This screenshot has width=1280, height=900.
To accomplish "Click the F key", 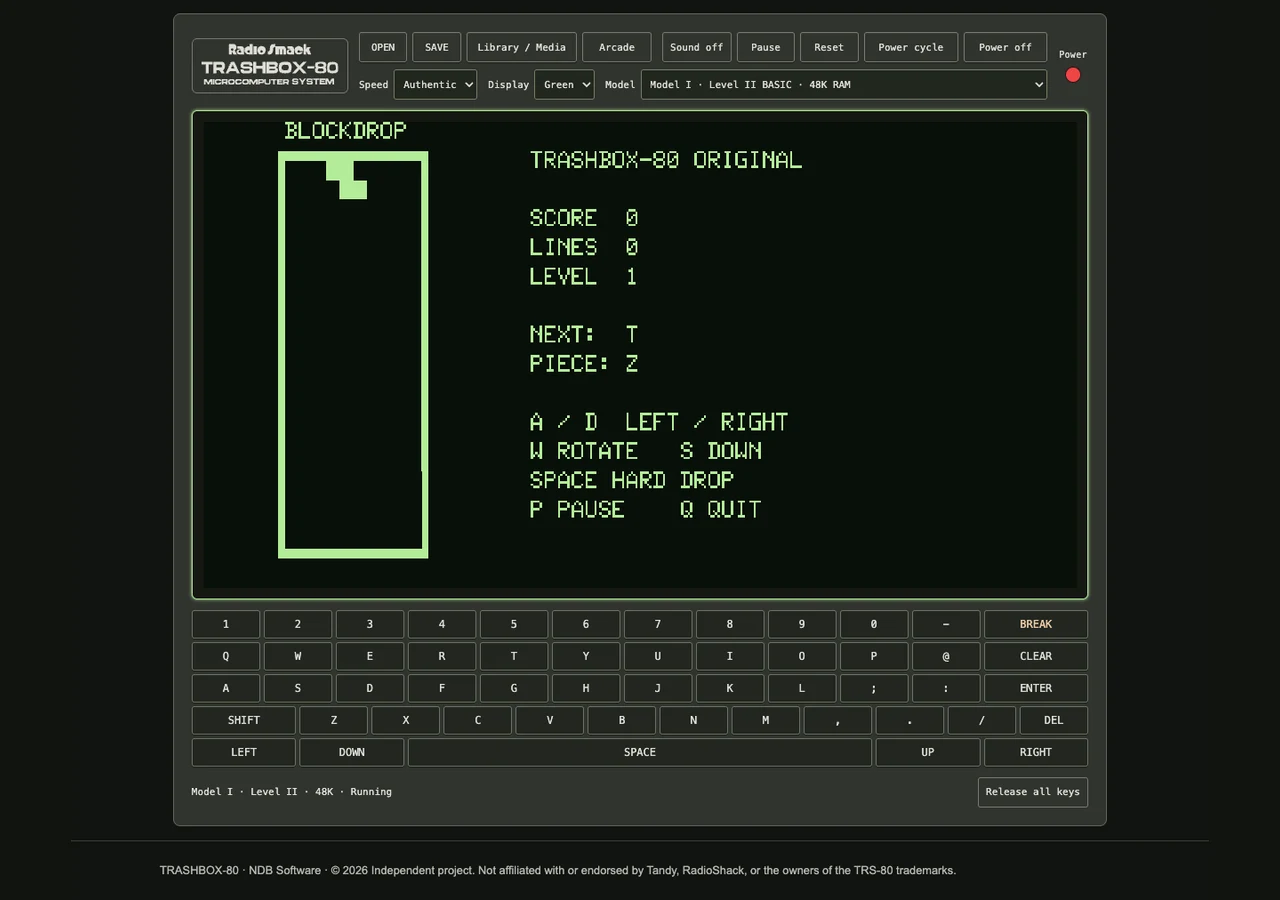I will click(442, 688).
